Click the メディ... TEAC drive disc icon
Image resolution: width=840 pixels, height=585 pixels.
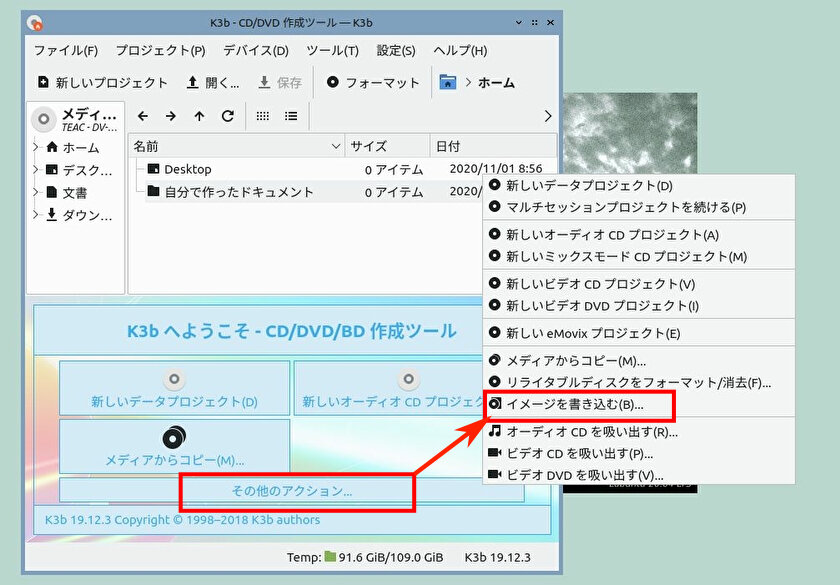[44, 119]
